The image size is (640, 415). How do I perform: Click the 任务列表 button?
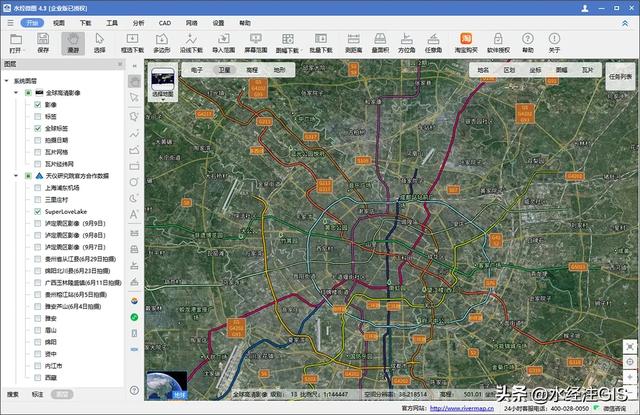(x=620, y=76)
